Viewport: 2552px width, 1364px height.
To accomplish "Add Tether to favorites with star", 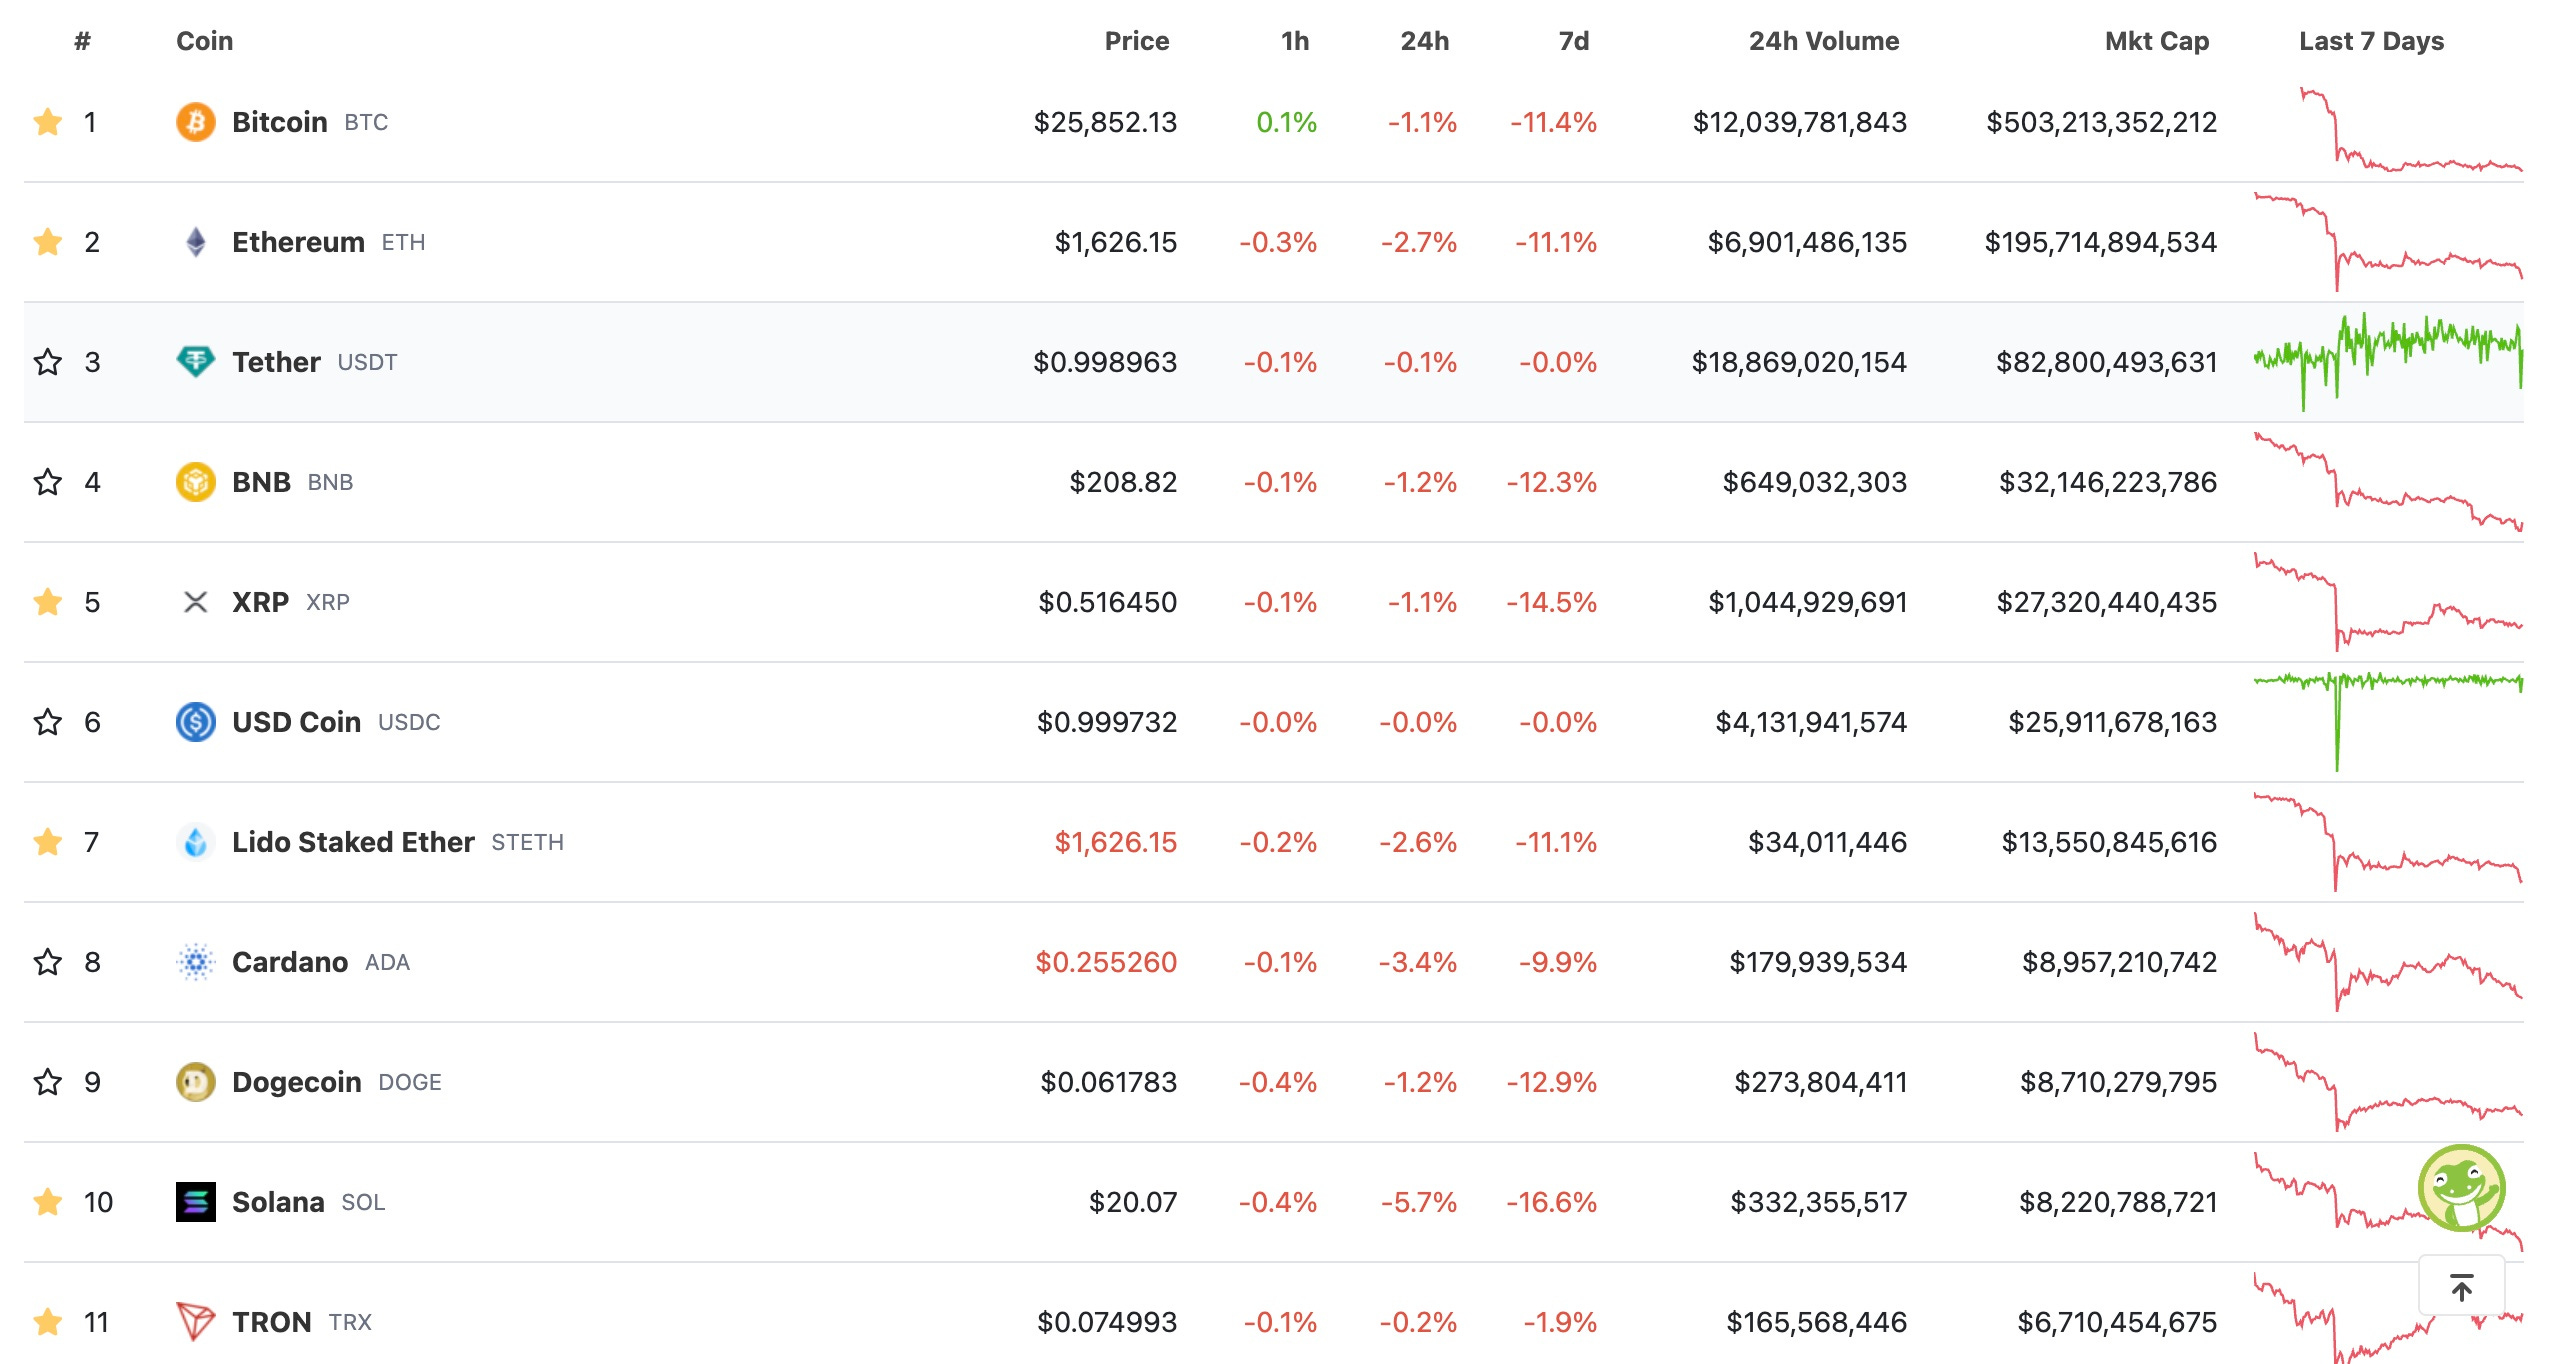I will [48, 362].
